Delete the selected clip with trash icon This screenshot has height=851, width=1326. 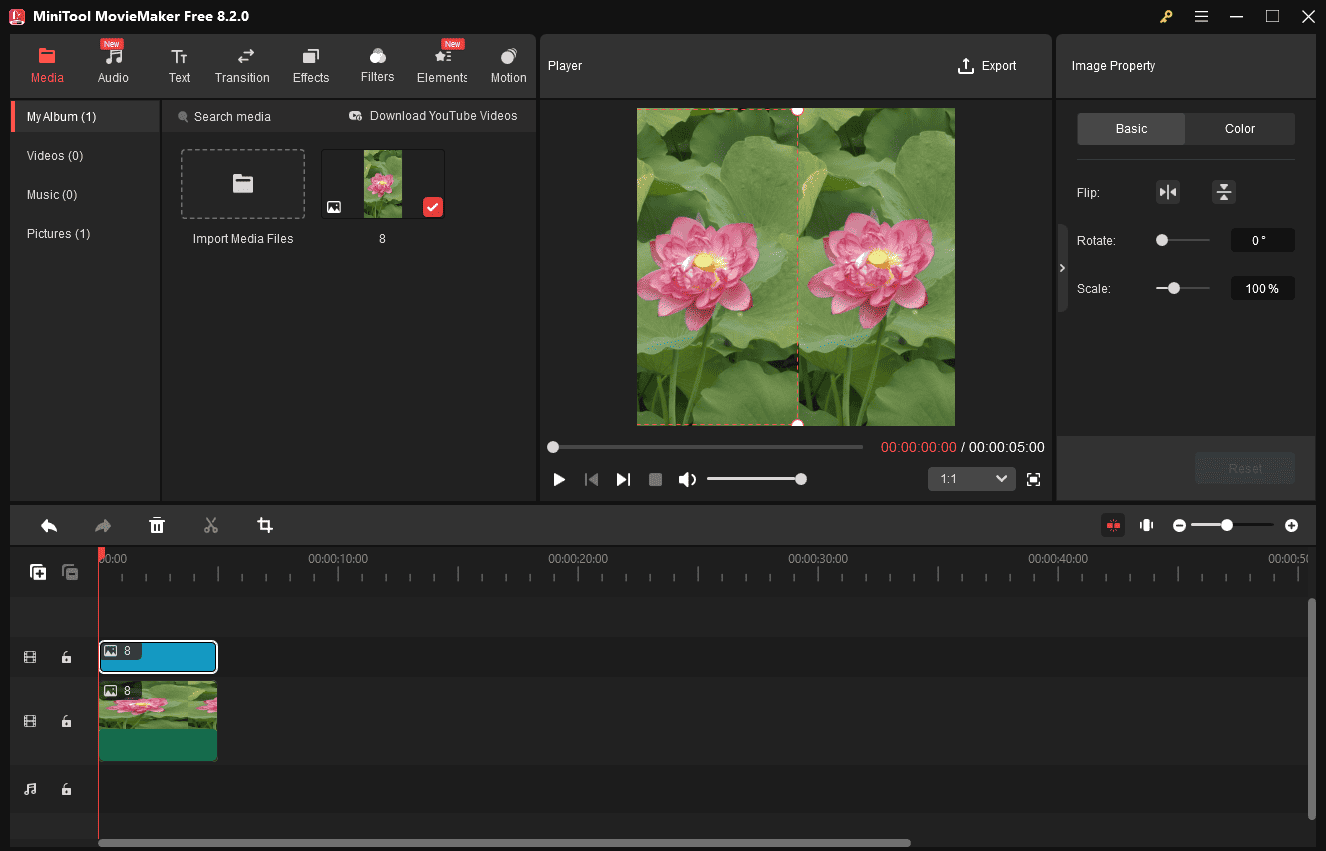(157, 525)
